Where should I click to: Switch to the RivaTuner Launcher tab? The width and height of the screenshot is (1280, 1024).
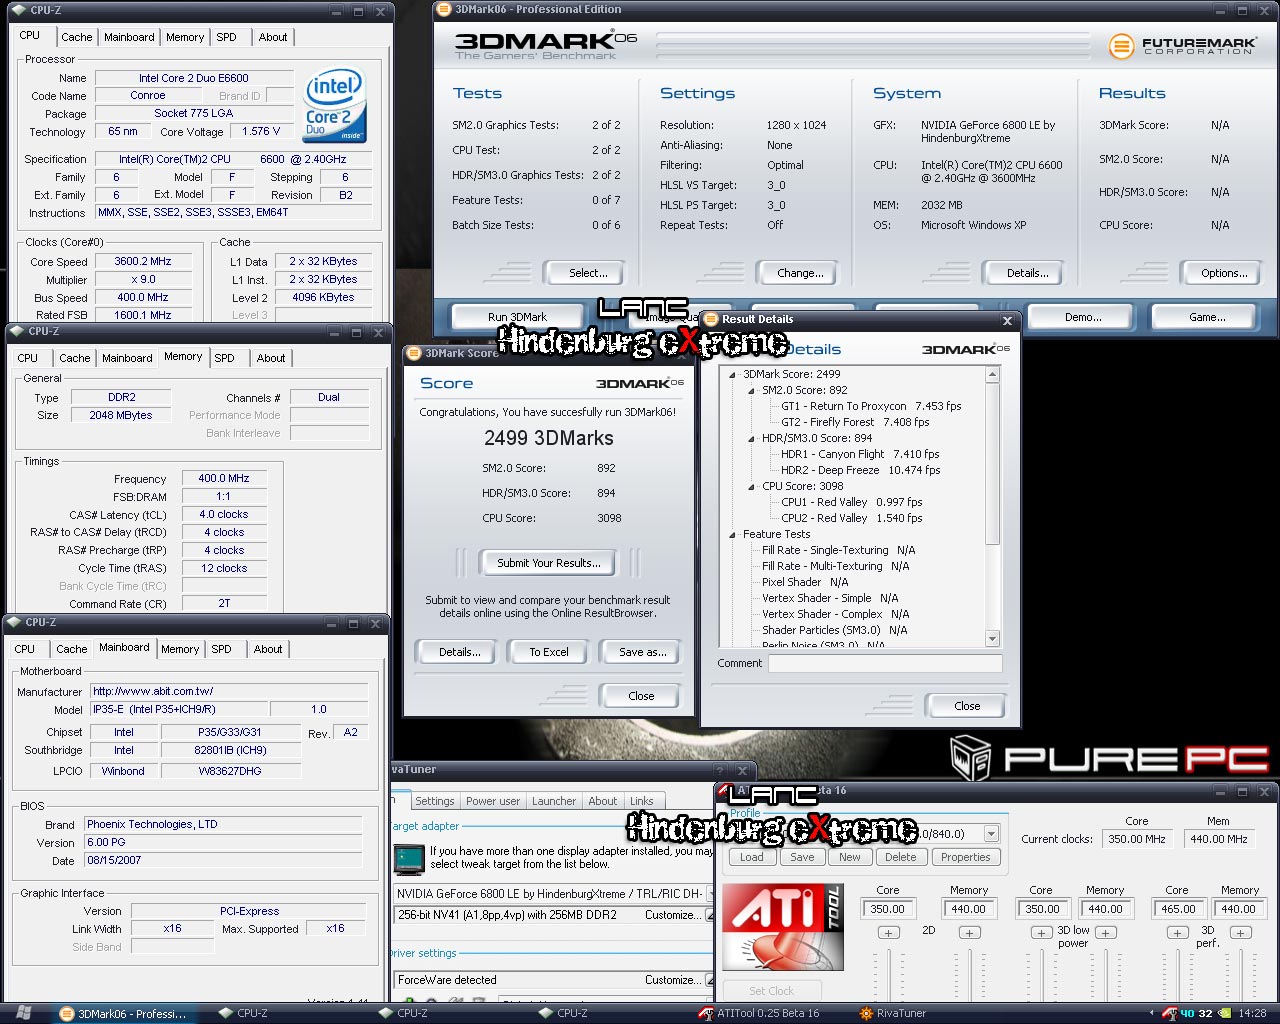point(554,801)
